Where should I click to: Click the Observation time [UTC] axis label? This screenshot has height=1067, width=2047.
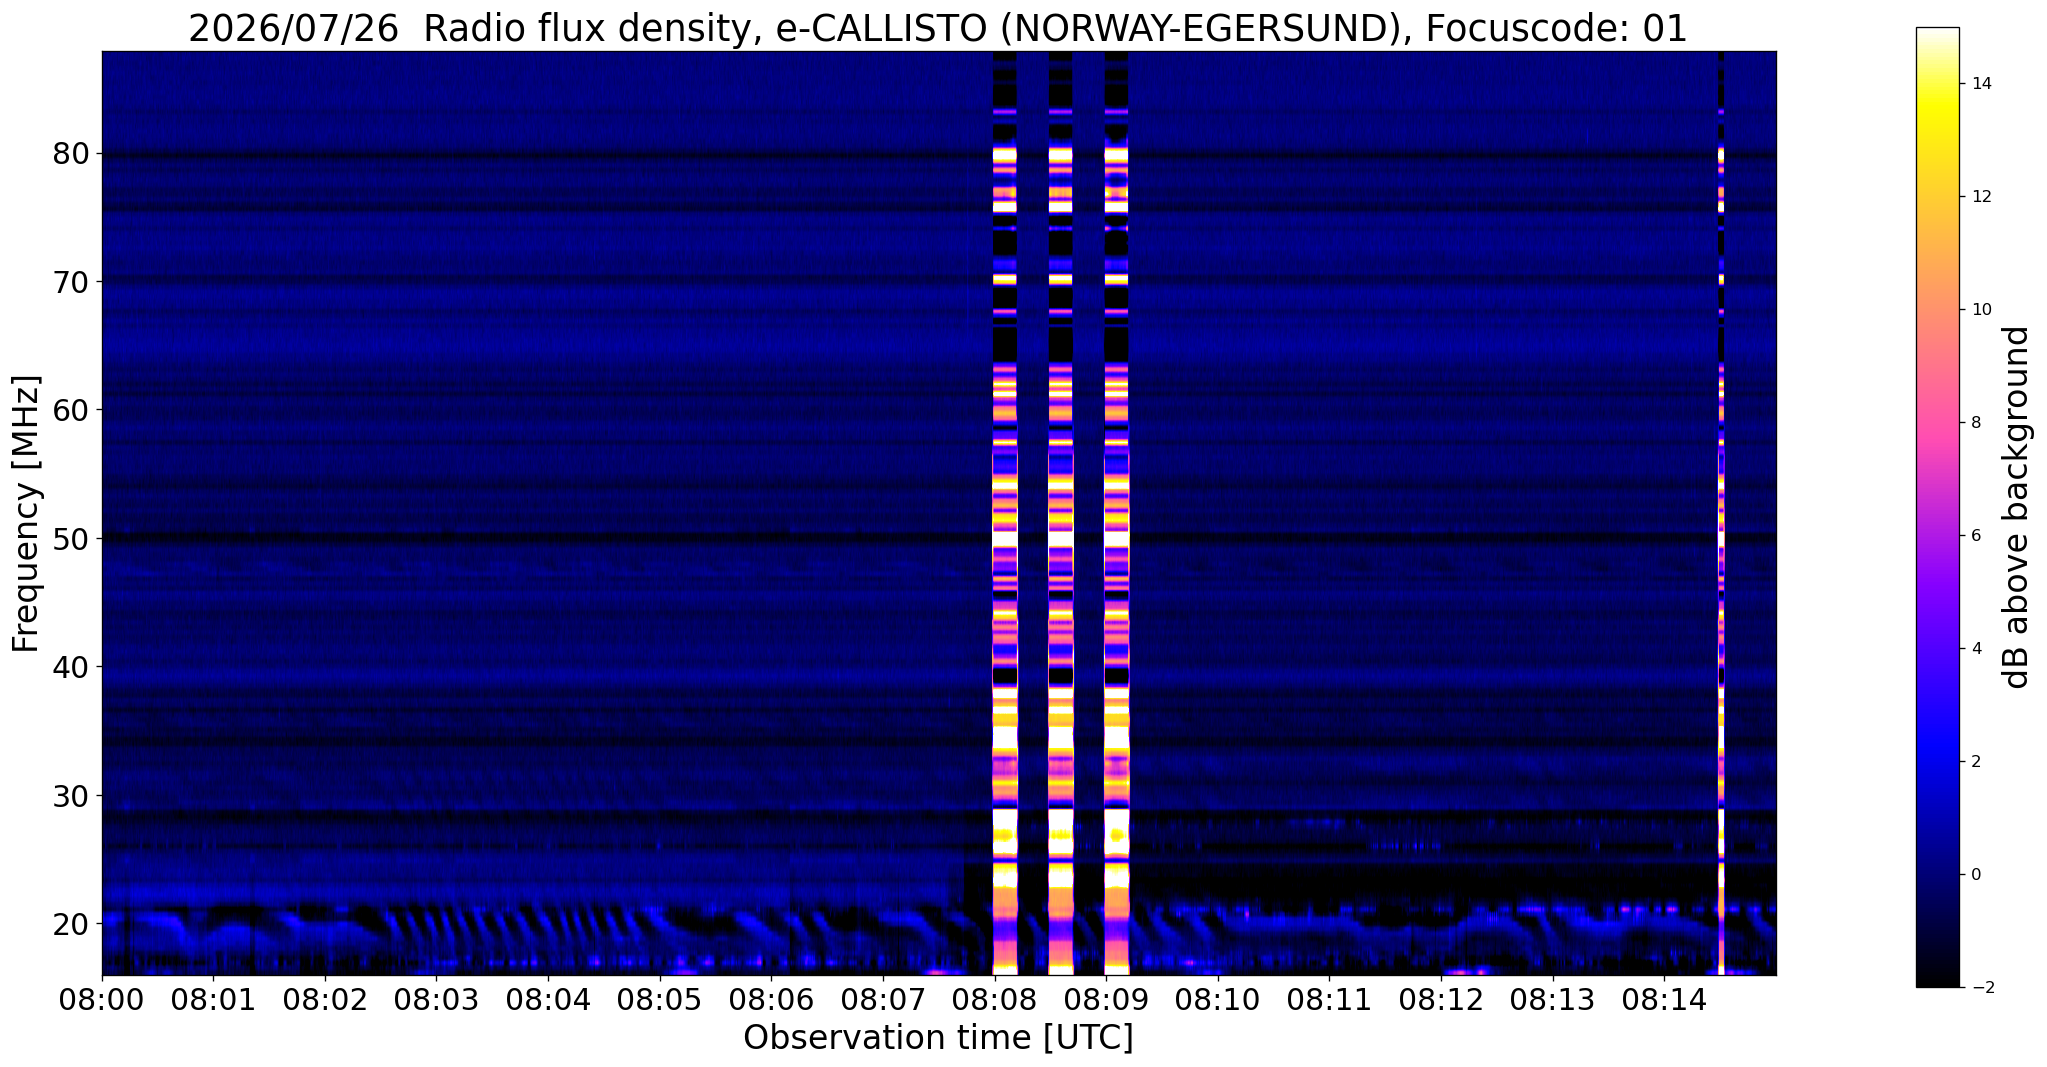(938, 1038)
